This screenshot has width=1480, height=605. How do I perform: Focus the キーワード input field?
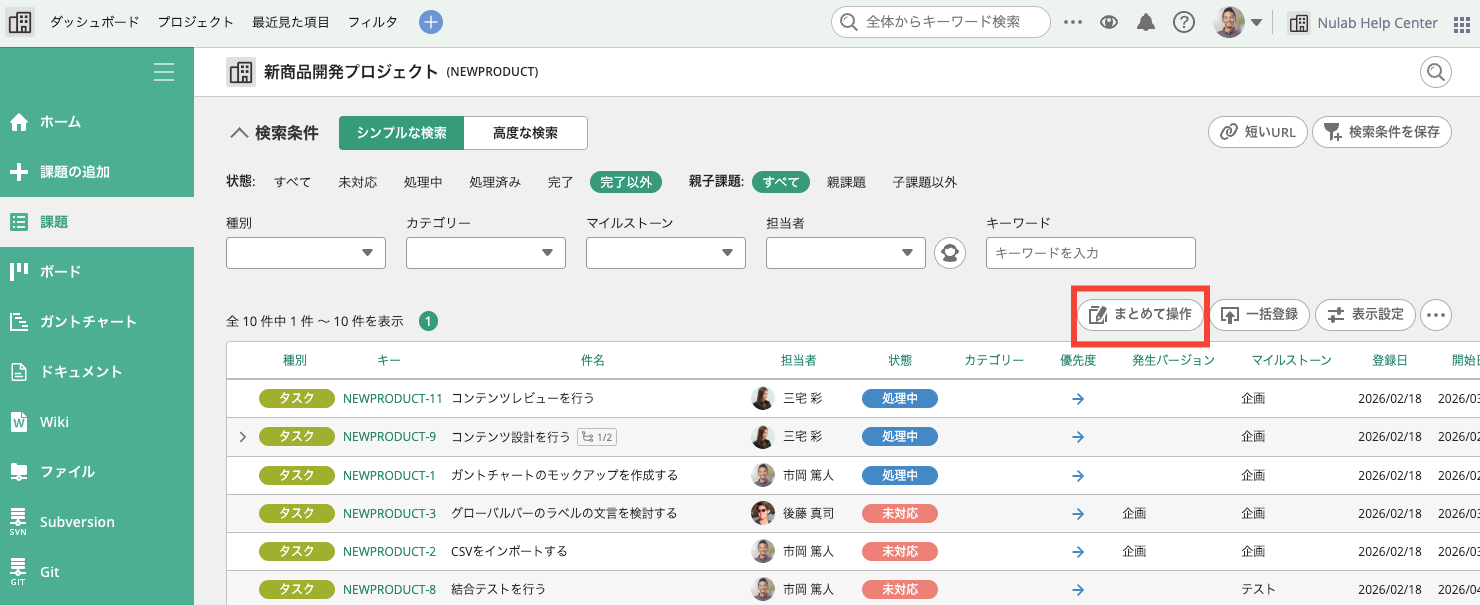1091,253
